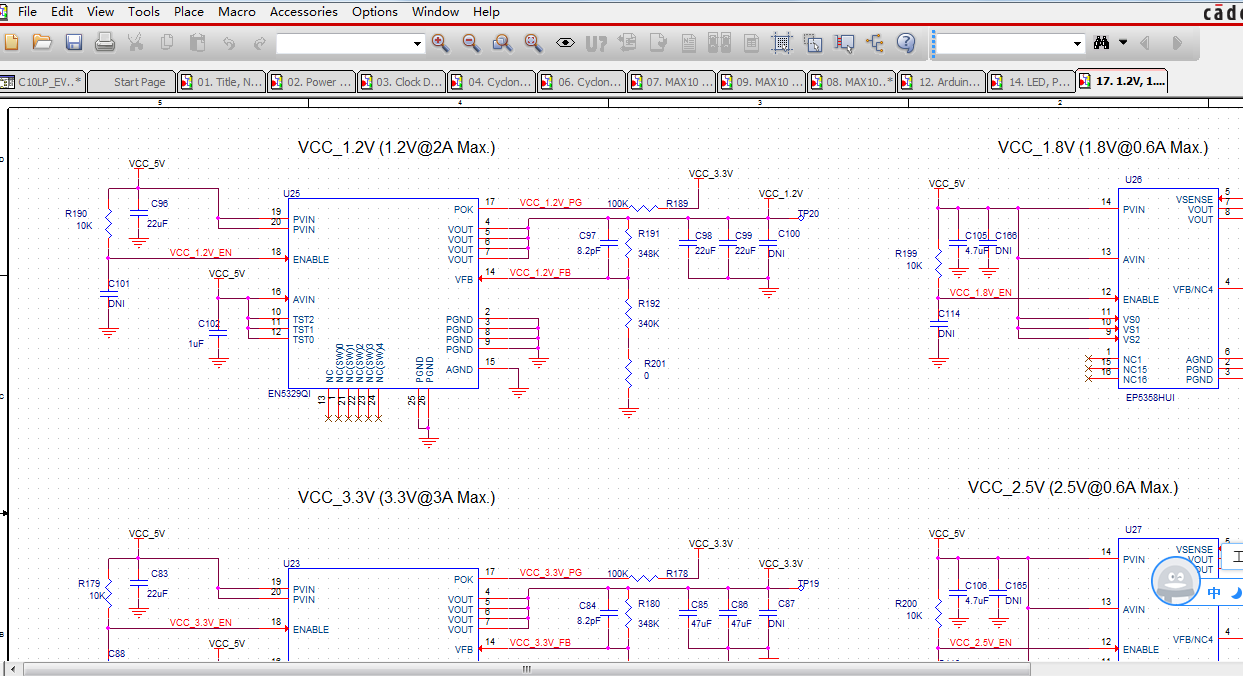
Task: Click the floating robot assistant icon
Action: pyautogui.click(x=1175, y=580)
